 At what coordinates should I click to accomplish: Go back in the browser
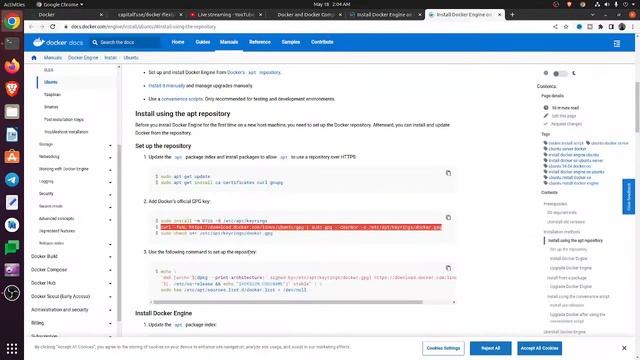point(31,27)
